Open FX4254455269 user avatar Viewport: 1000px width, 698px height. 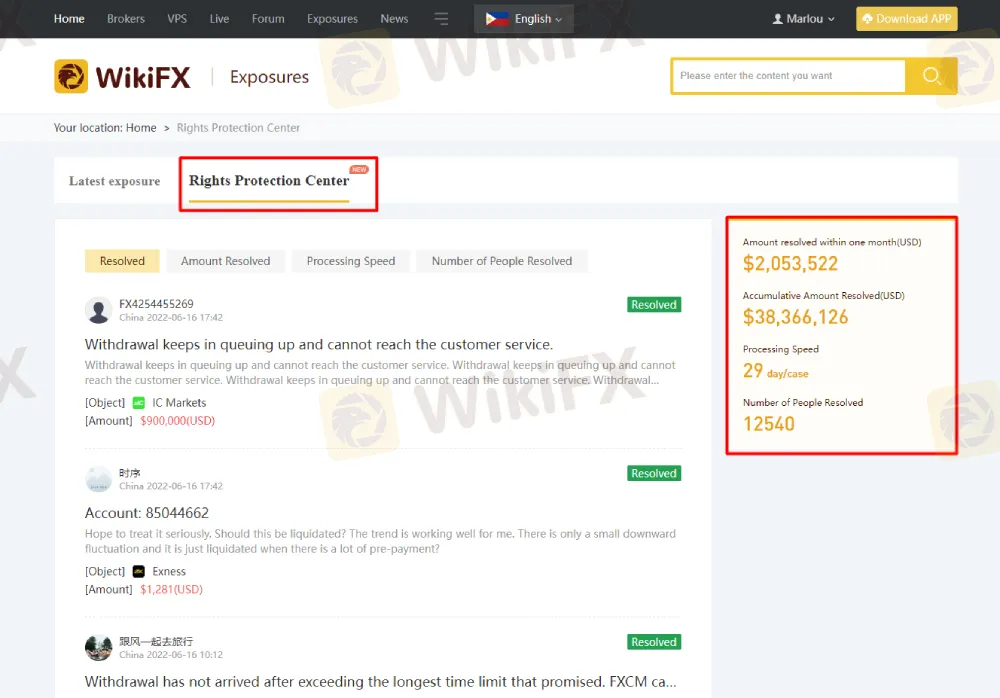(98, 310)
